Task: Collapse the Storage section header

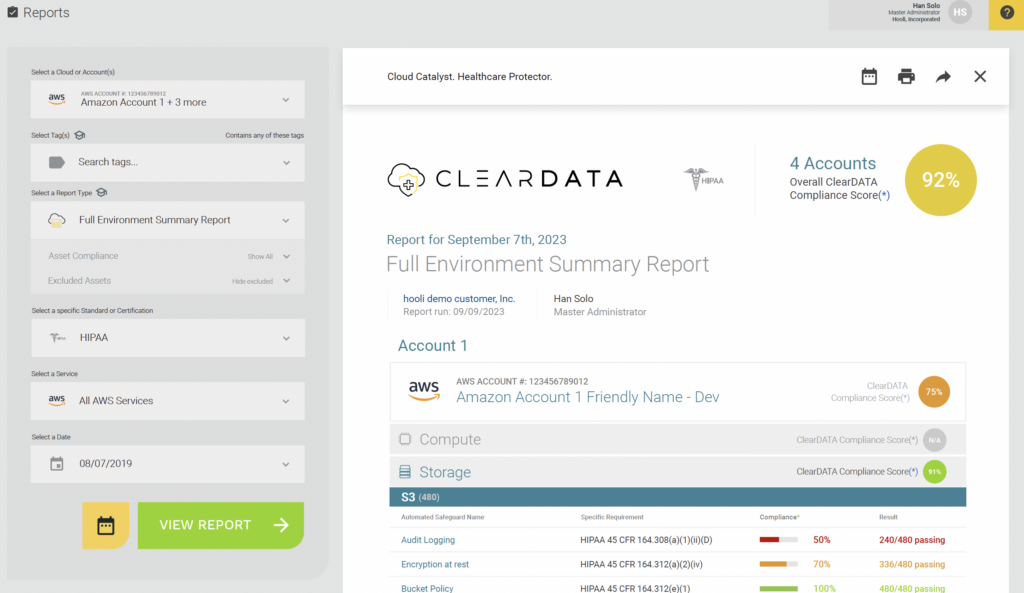Action: click(678, 472)
